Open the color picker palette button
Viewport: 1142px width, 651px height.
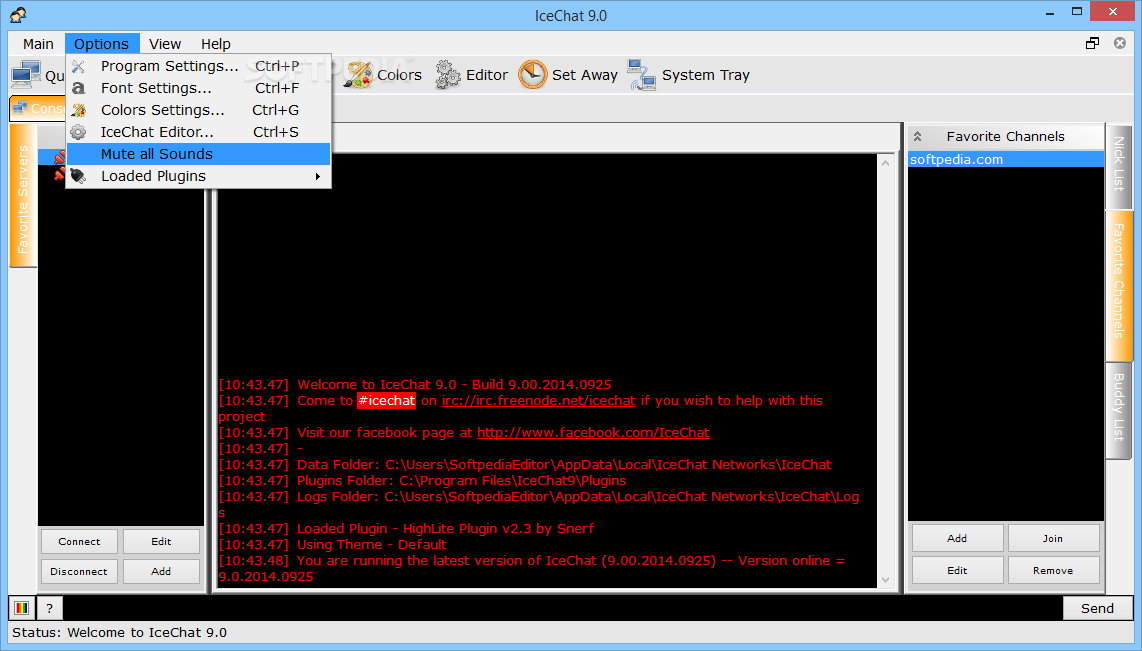22,608
